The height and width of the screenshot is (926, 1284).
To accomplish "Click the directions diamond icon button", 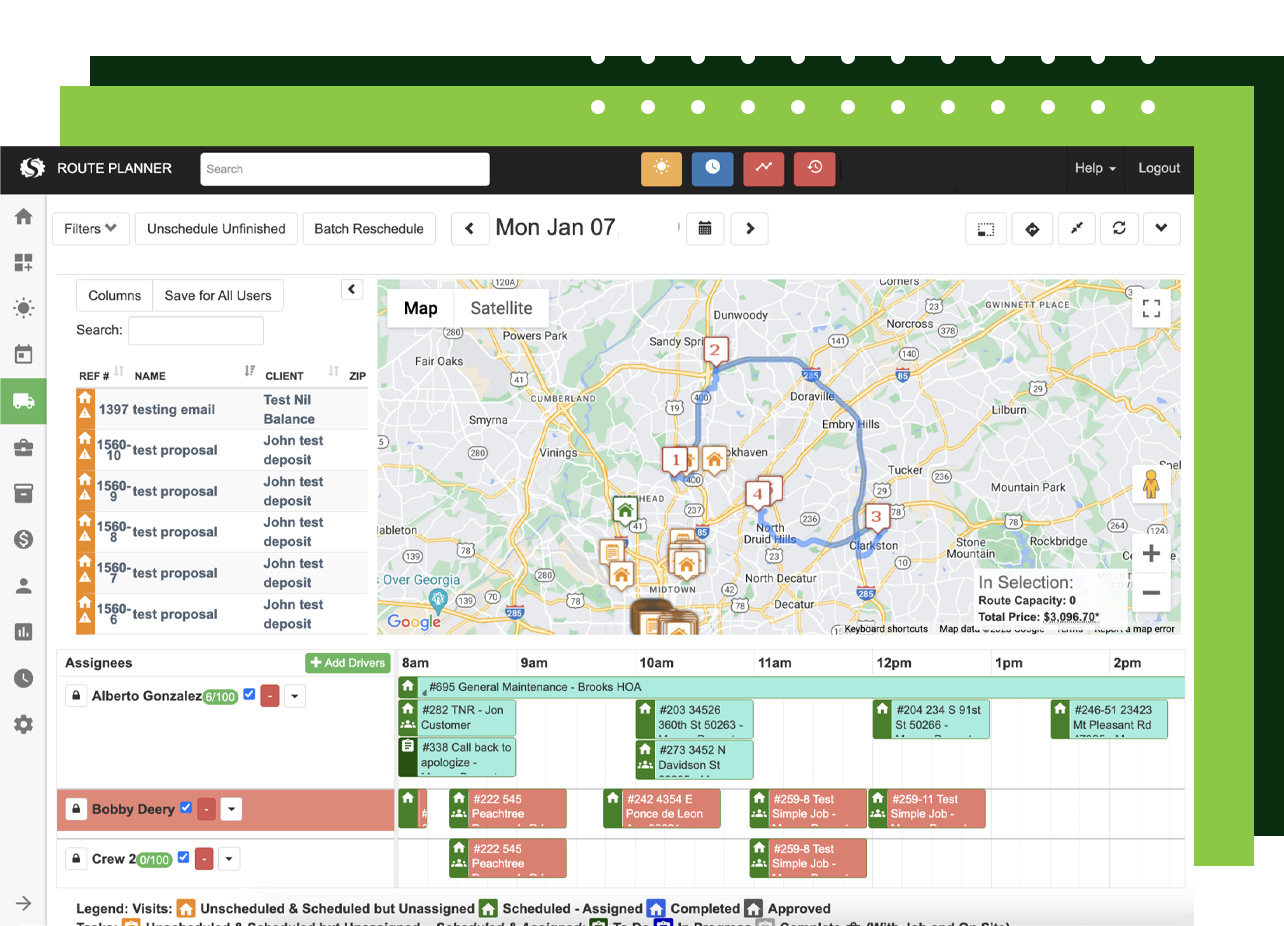I will click(x=1032, y=228).
